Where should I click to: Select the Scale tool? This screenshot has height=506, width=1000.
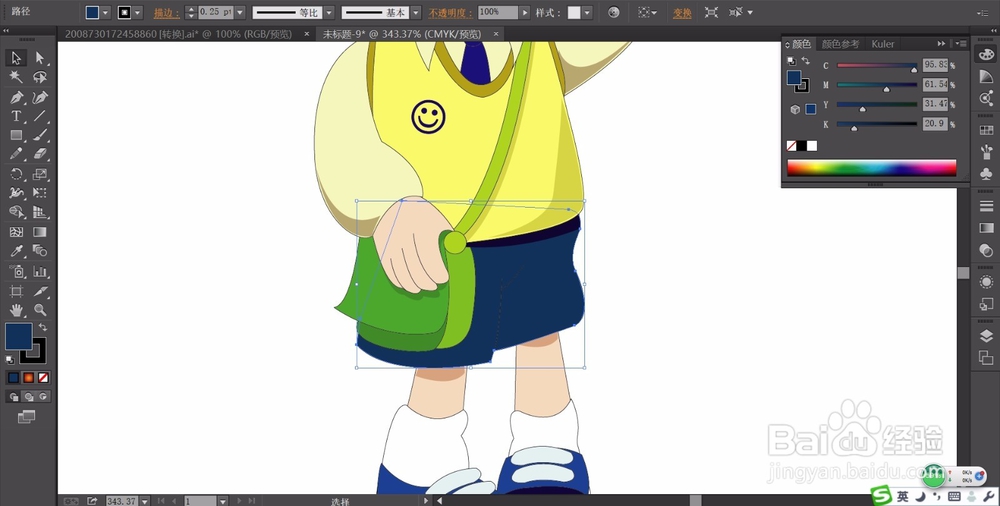pos(40,174)
